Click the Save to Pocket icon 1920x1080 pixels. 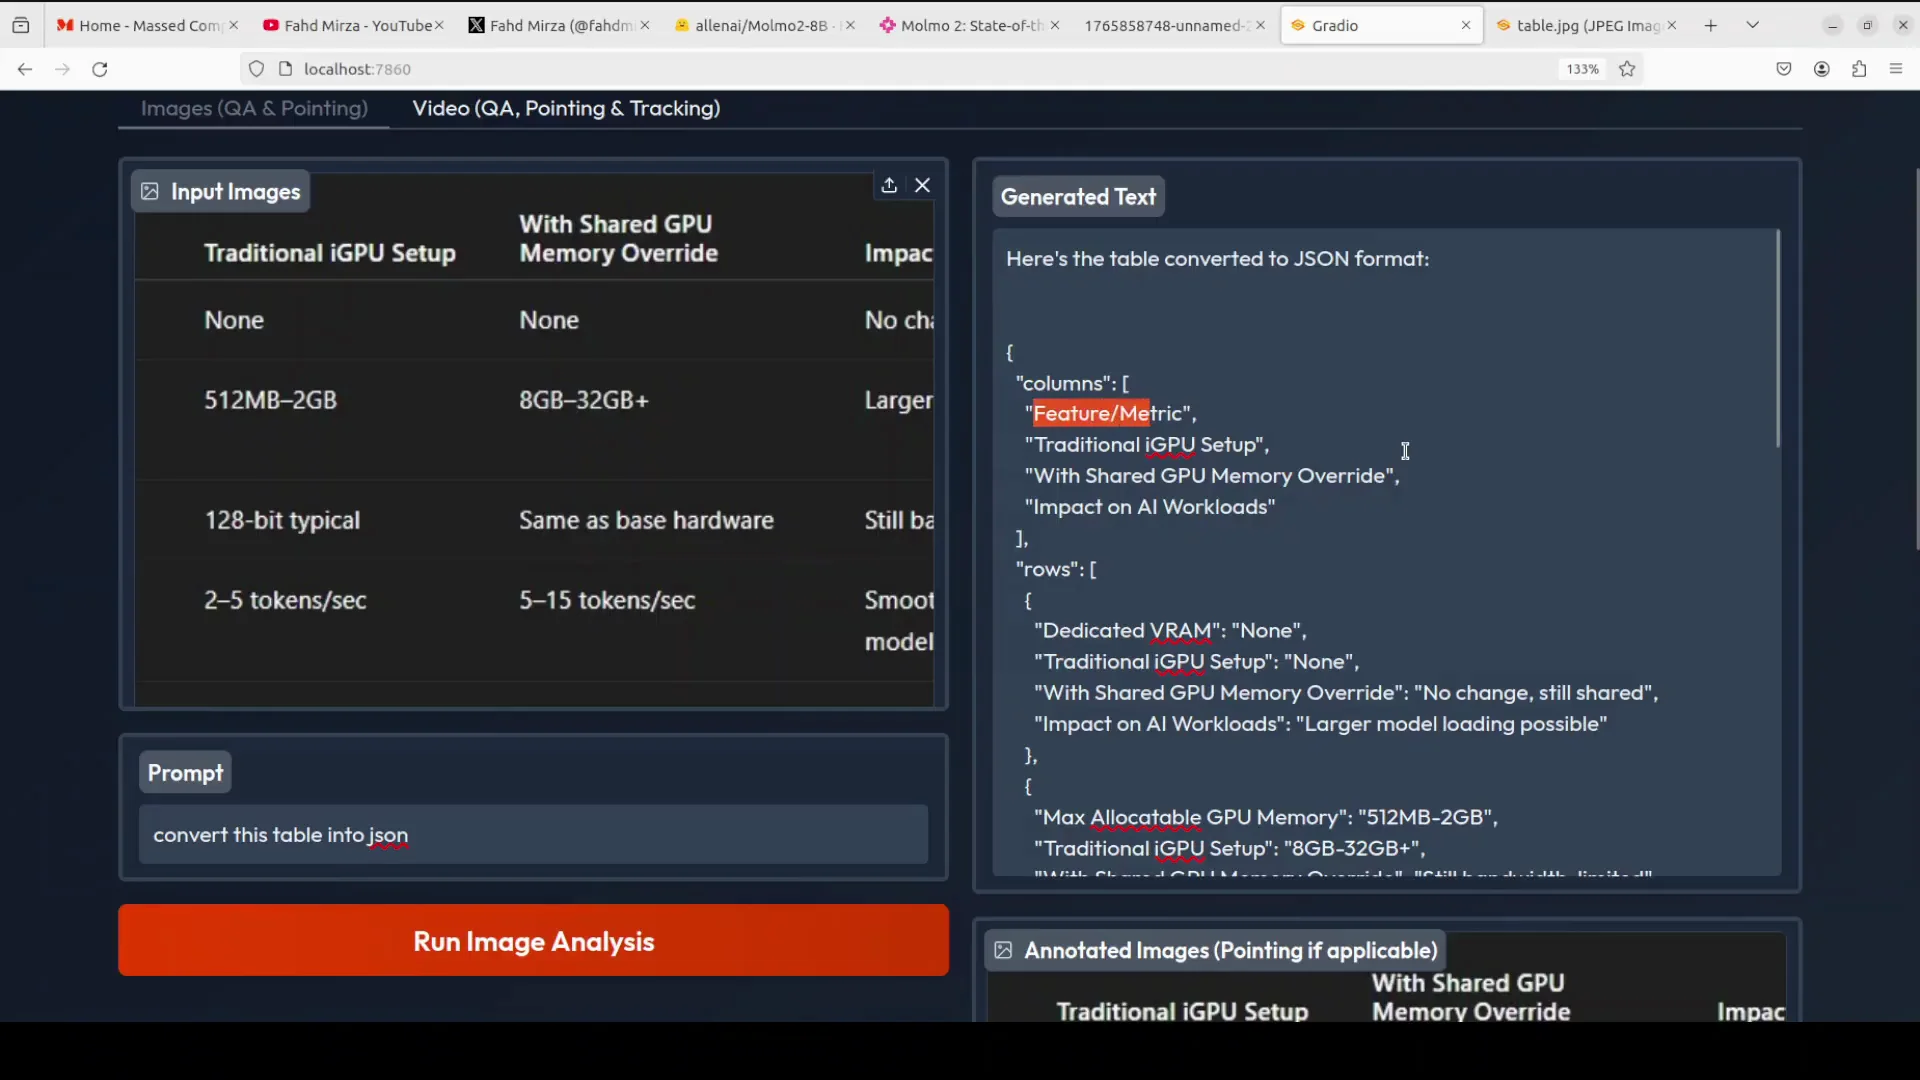pos(1784,69)
